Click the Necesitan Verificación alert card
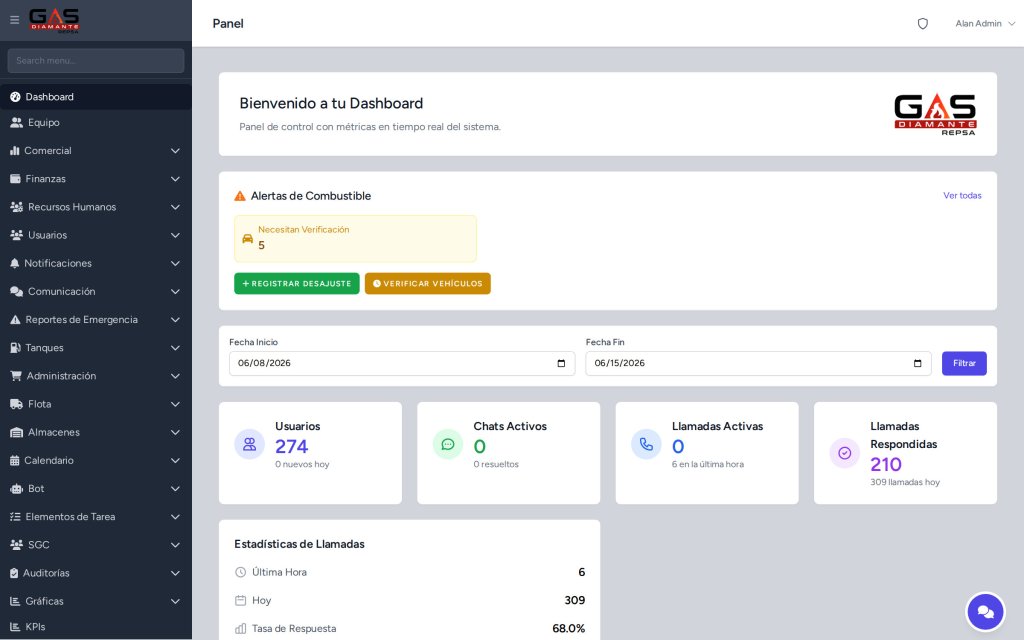The image size is (1024, 640). pos(355,239)
